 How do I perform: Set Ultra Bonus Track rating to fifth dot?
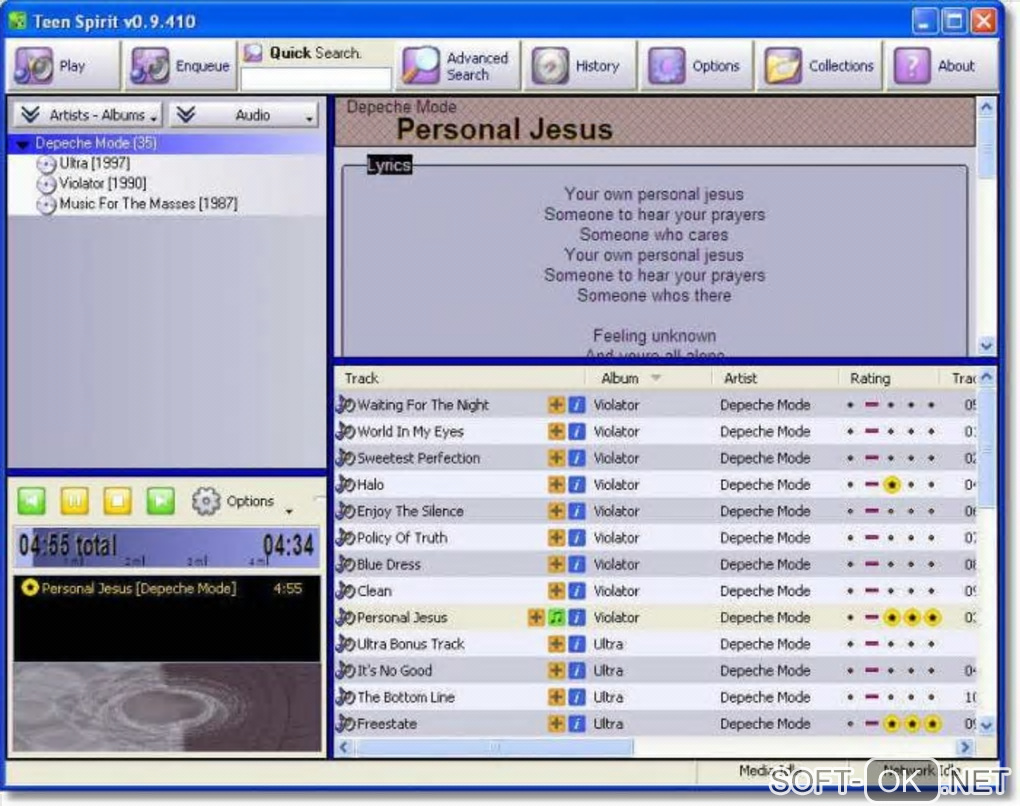pos(932,644)
